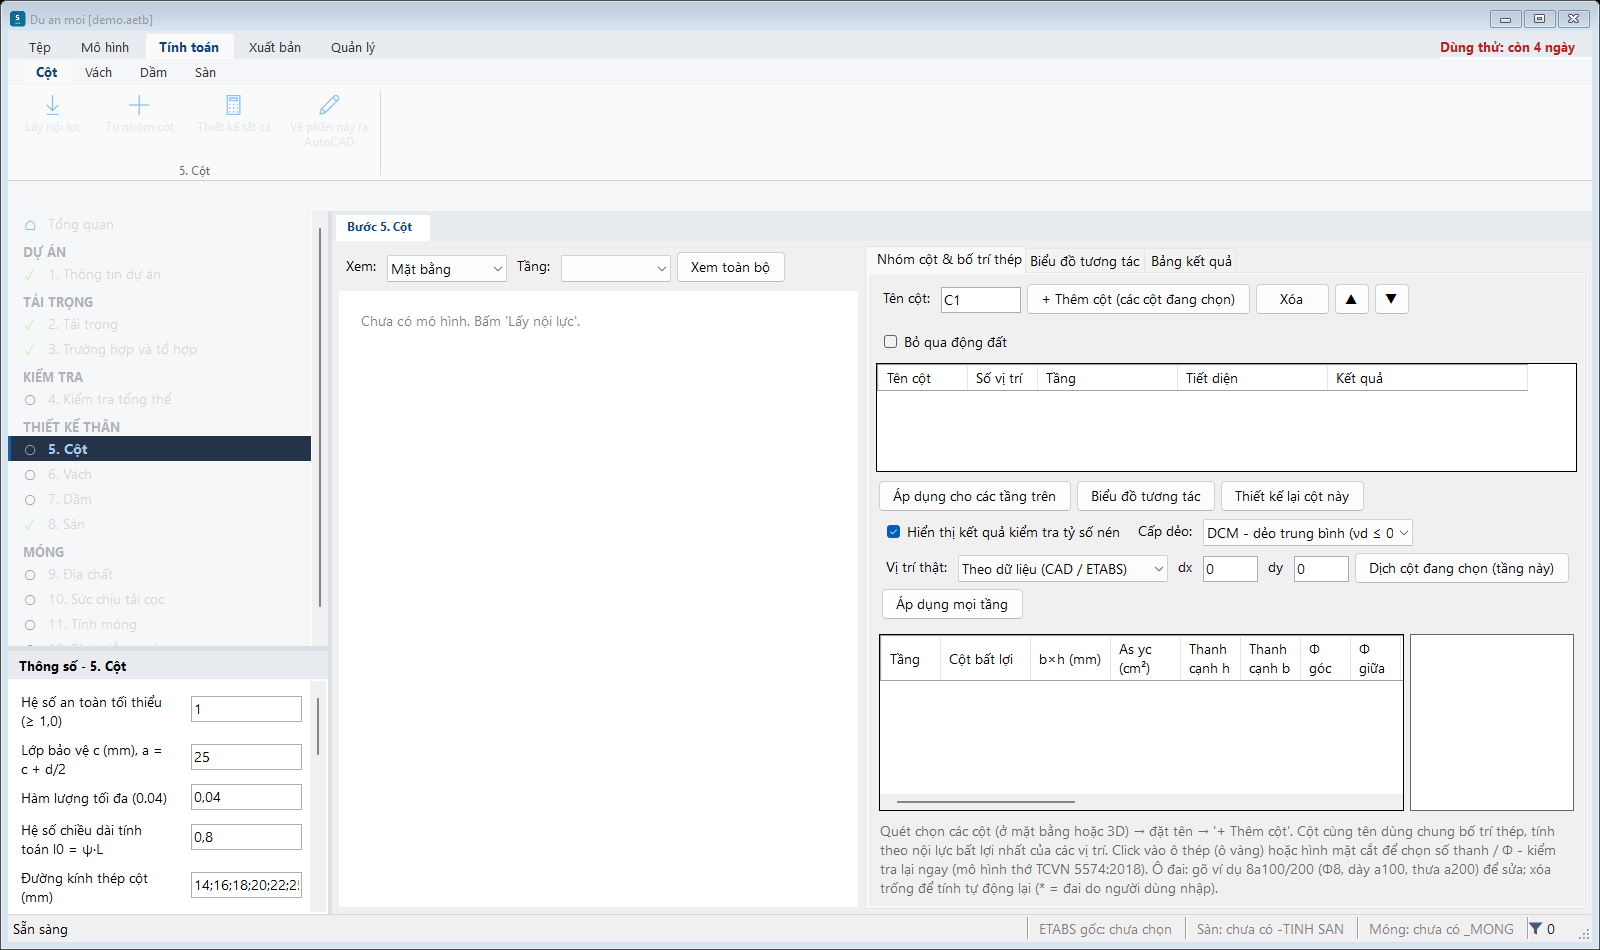Click the 'Lấy nội lực' download icon
Viewport: 1600px width, 950px height.
(53, 105)
